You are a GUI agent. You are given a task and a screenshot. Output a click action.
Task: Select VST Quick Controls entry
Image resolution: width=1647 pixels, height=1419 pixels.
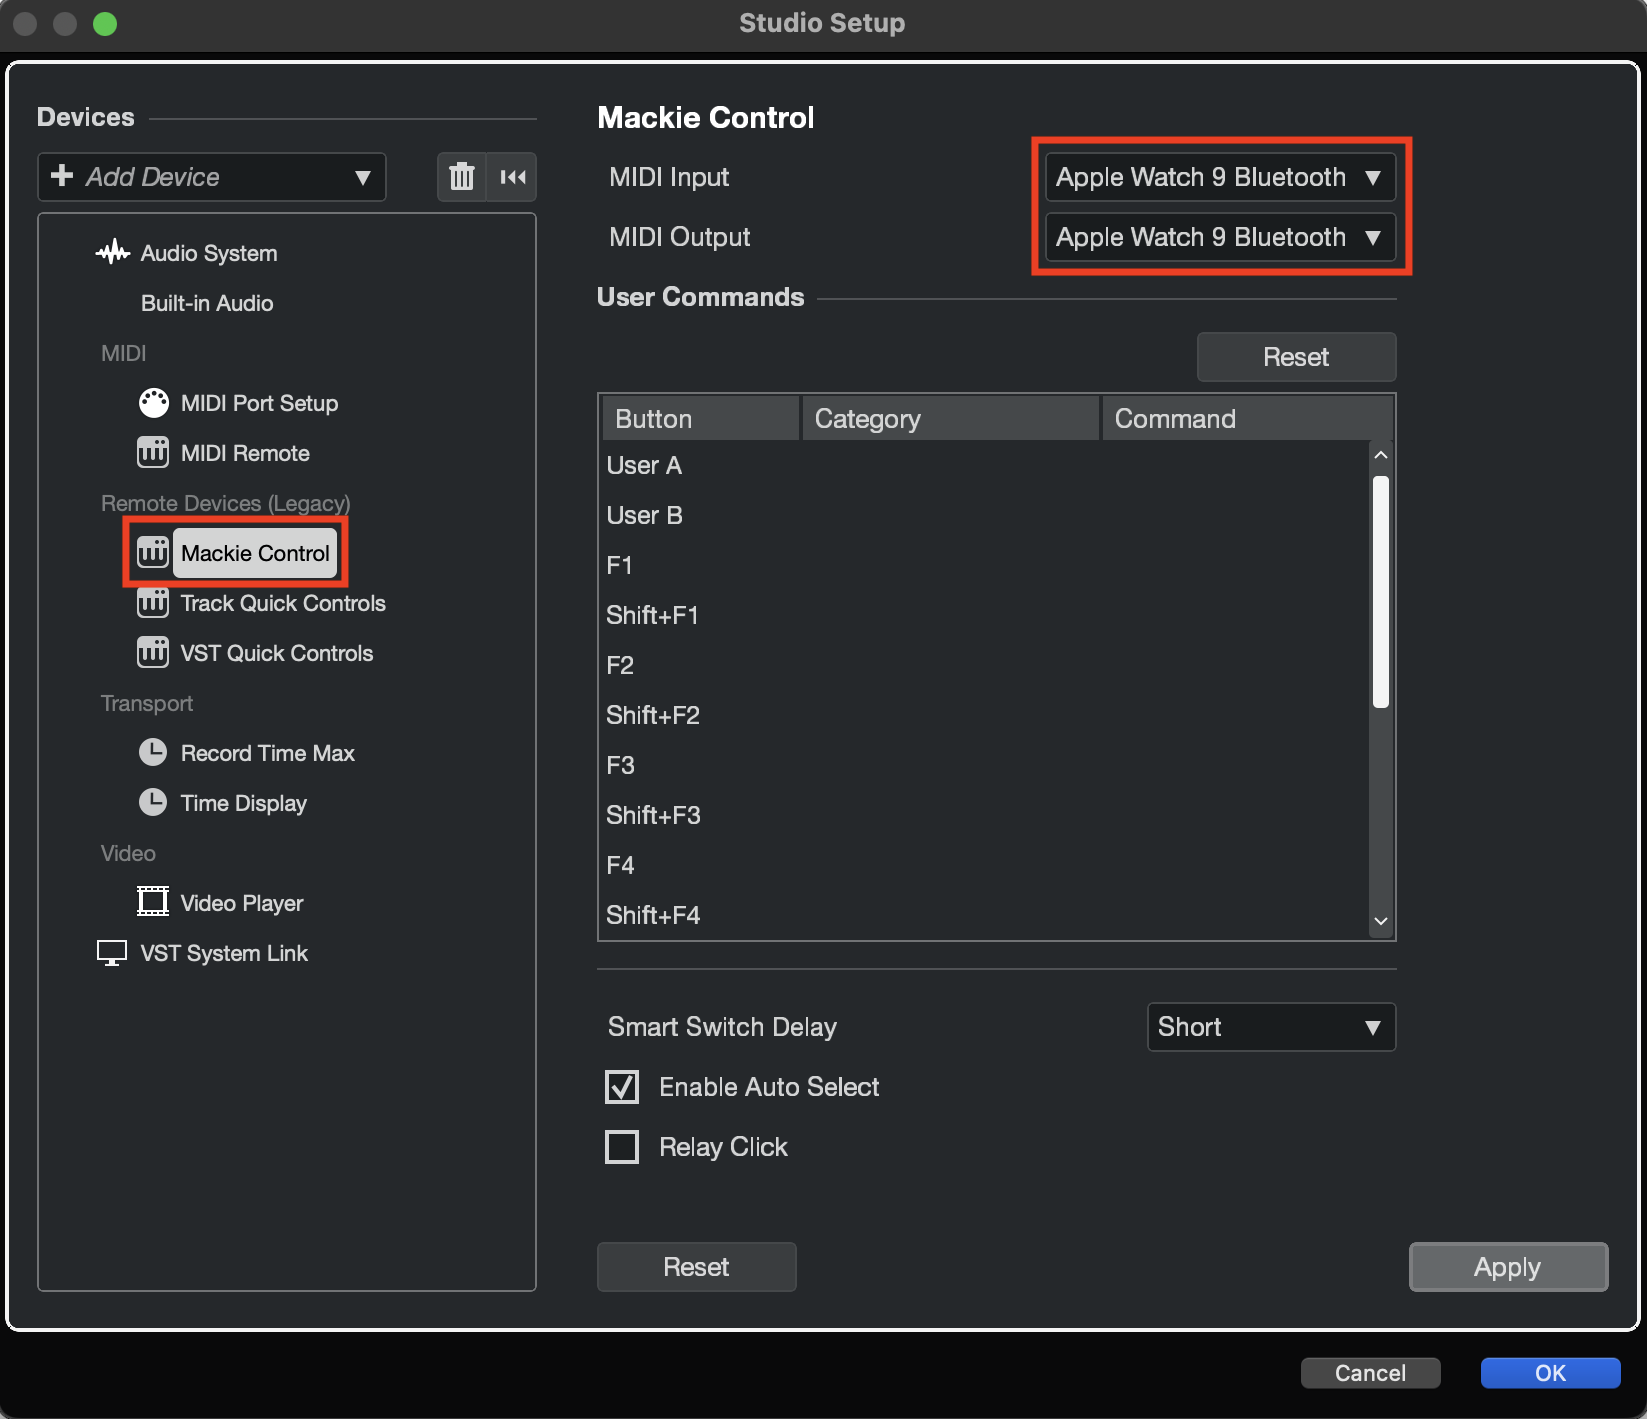[277, 653]
